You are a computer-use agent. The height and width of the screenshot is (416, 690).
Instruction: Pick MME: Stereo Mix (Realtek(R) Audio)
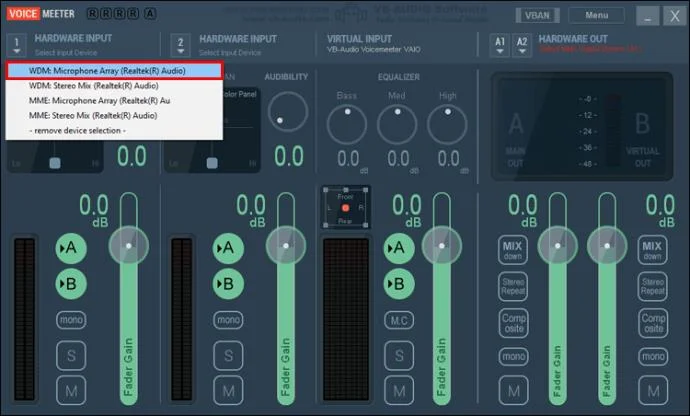pyautogui.click(x=114, y=116)
